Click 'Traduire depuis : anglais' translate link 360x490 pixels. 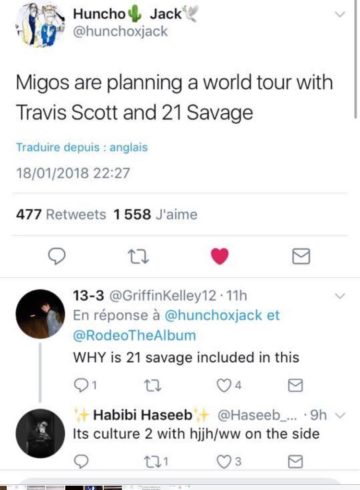click(82, 147)
